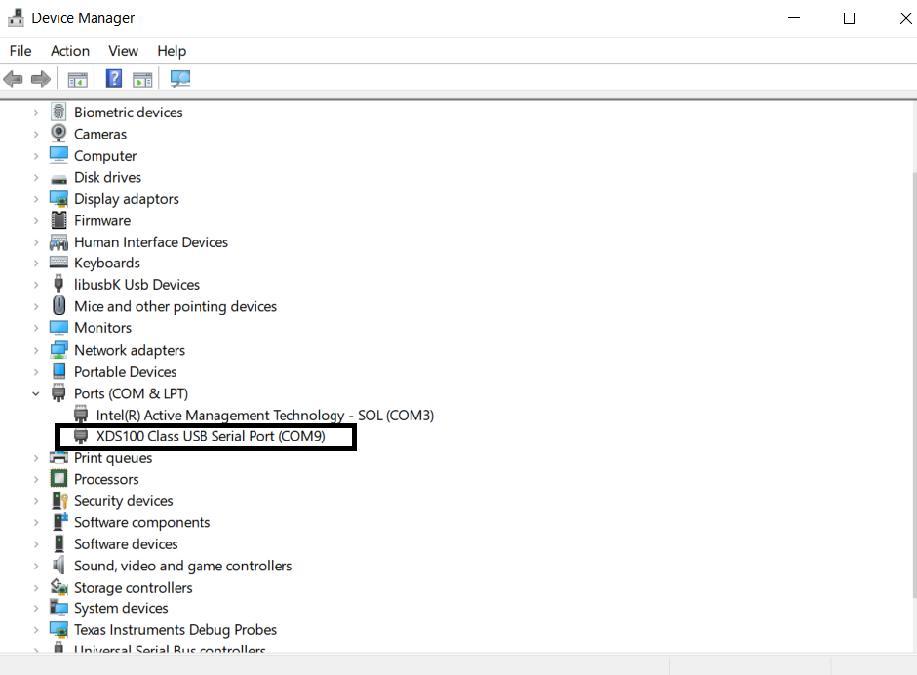Expand the Display adaptors category
The height and width of the screenshot is (675, 917).
[x=36, y=199]
